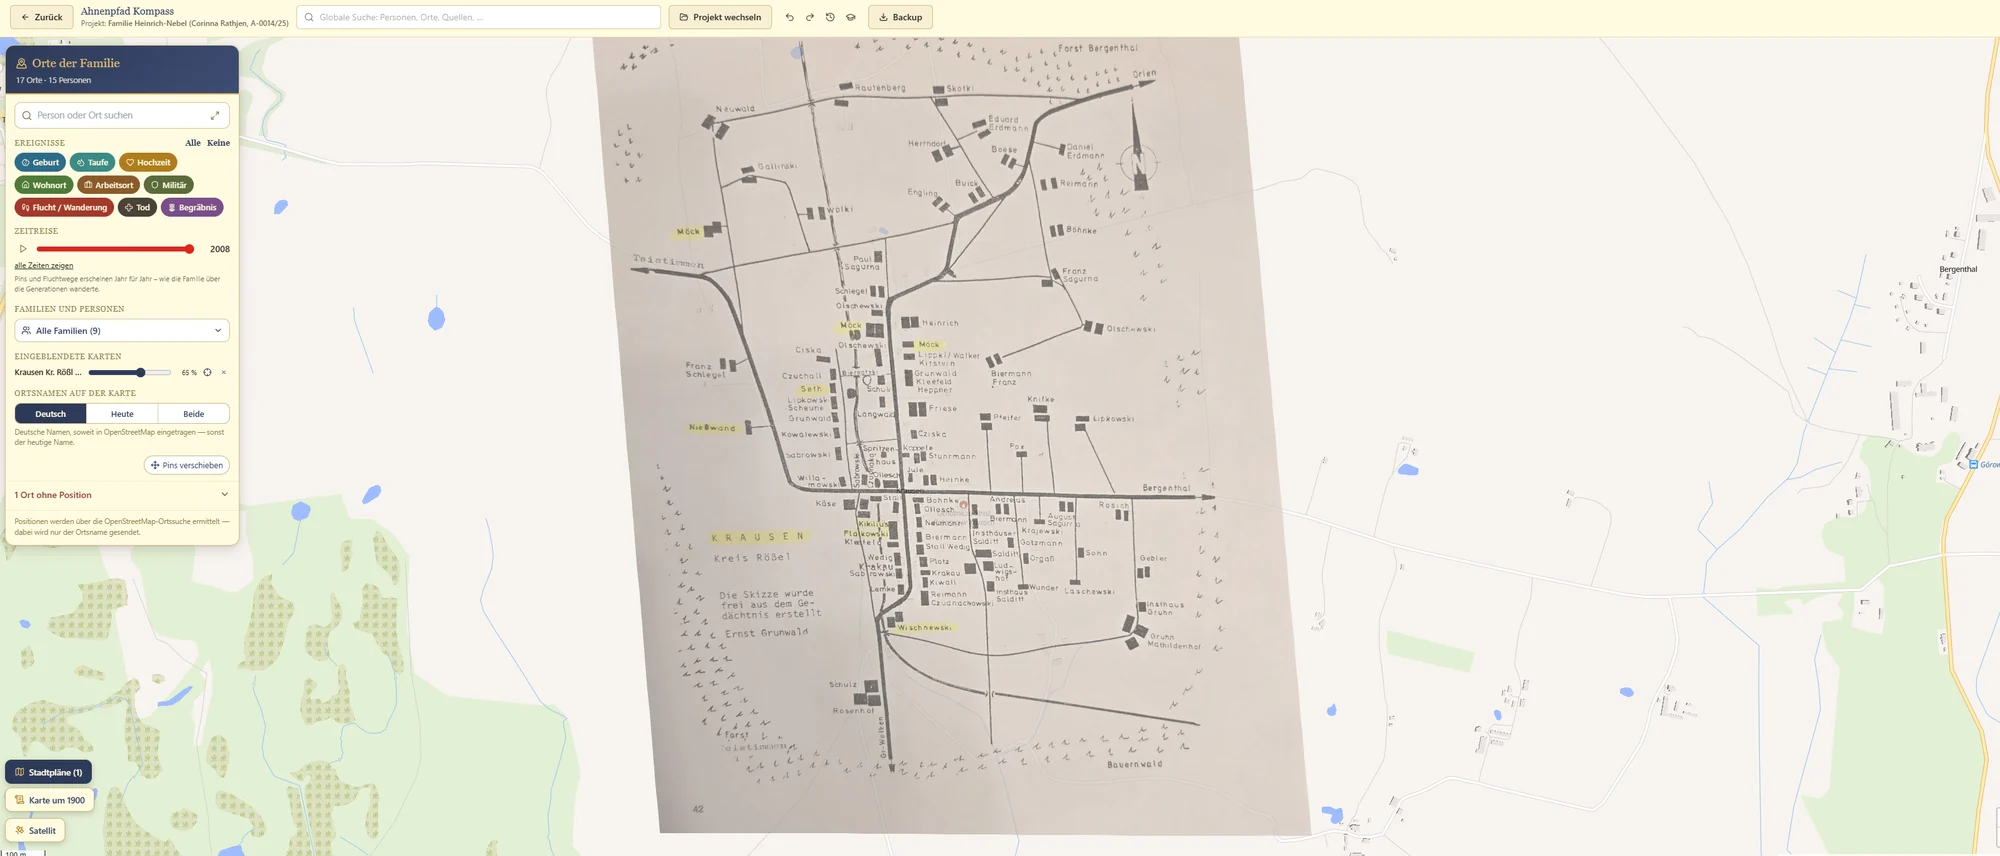Open the version history clock icon
Screen dimensions: 2000x856
click(830, 17)
